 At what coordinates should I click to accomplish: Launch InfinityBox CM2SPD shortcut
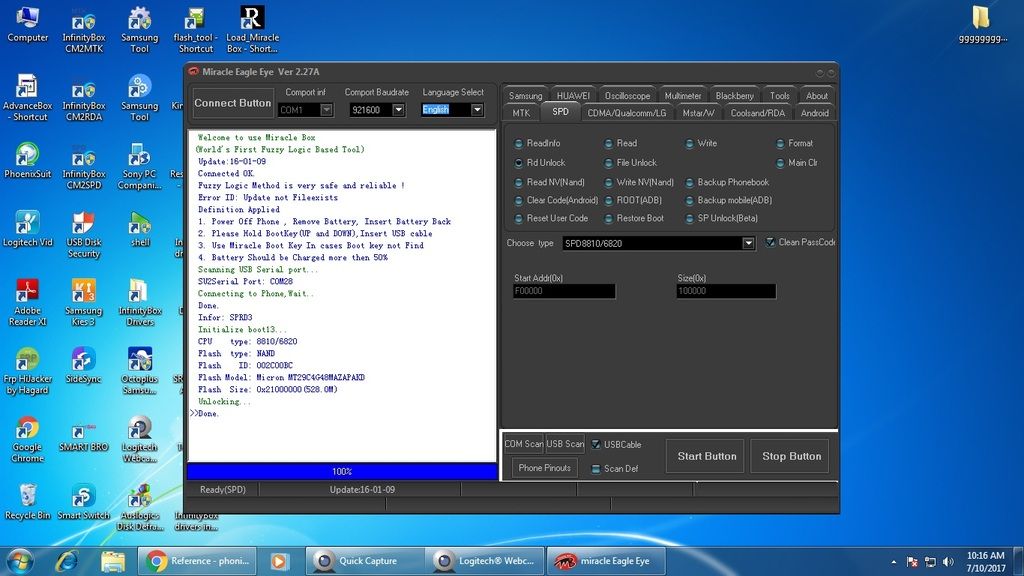84,167
